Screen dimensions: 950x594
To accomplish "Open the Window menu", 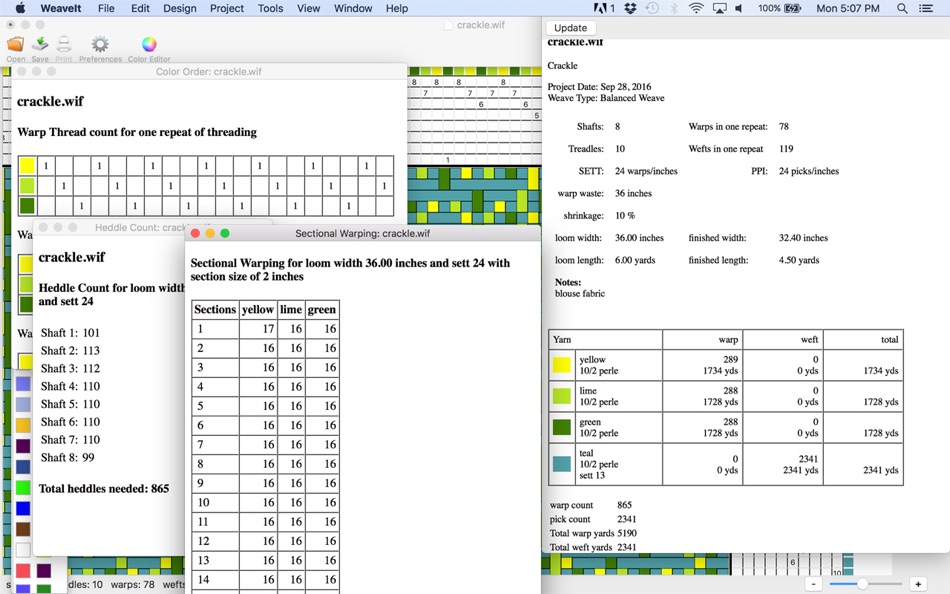I will tap(353, 8).
